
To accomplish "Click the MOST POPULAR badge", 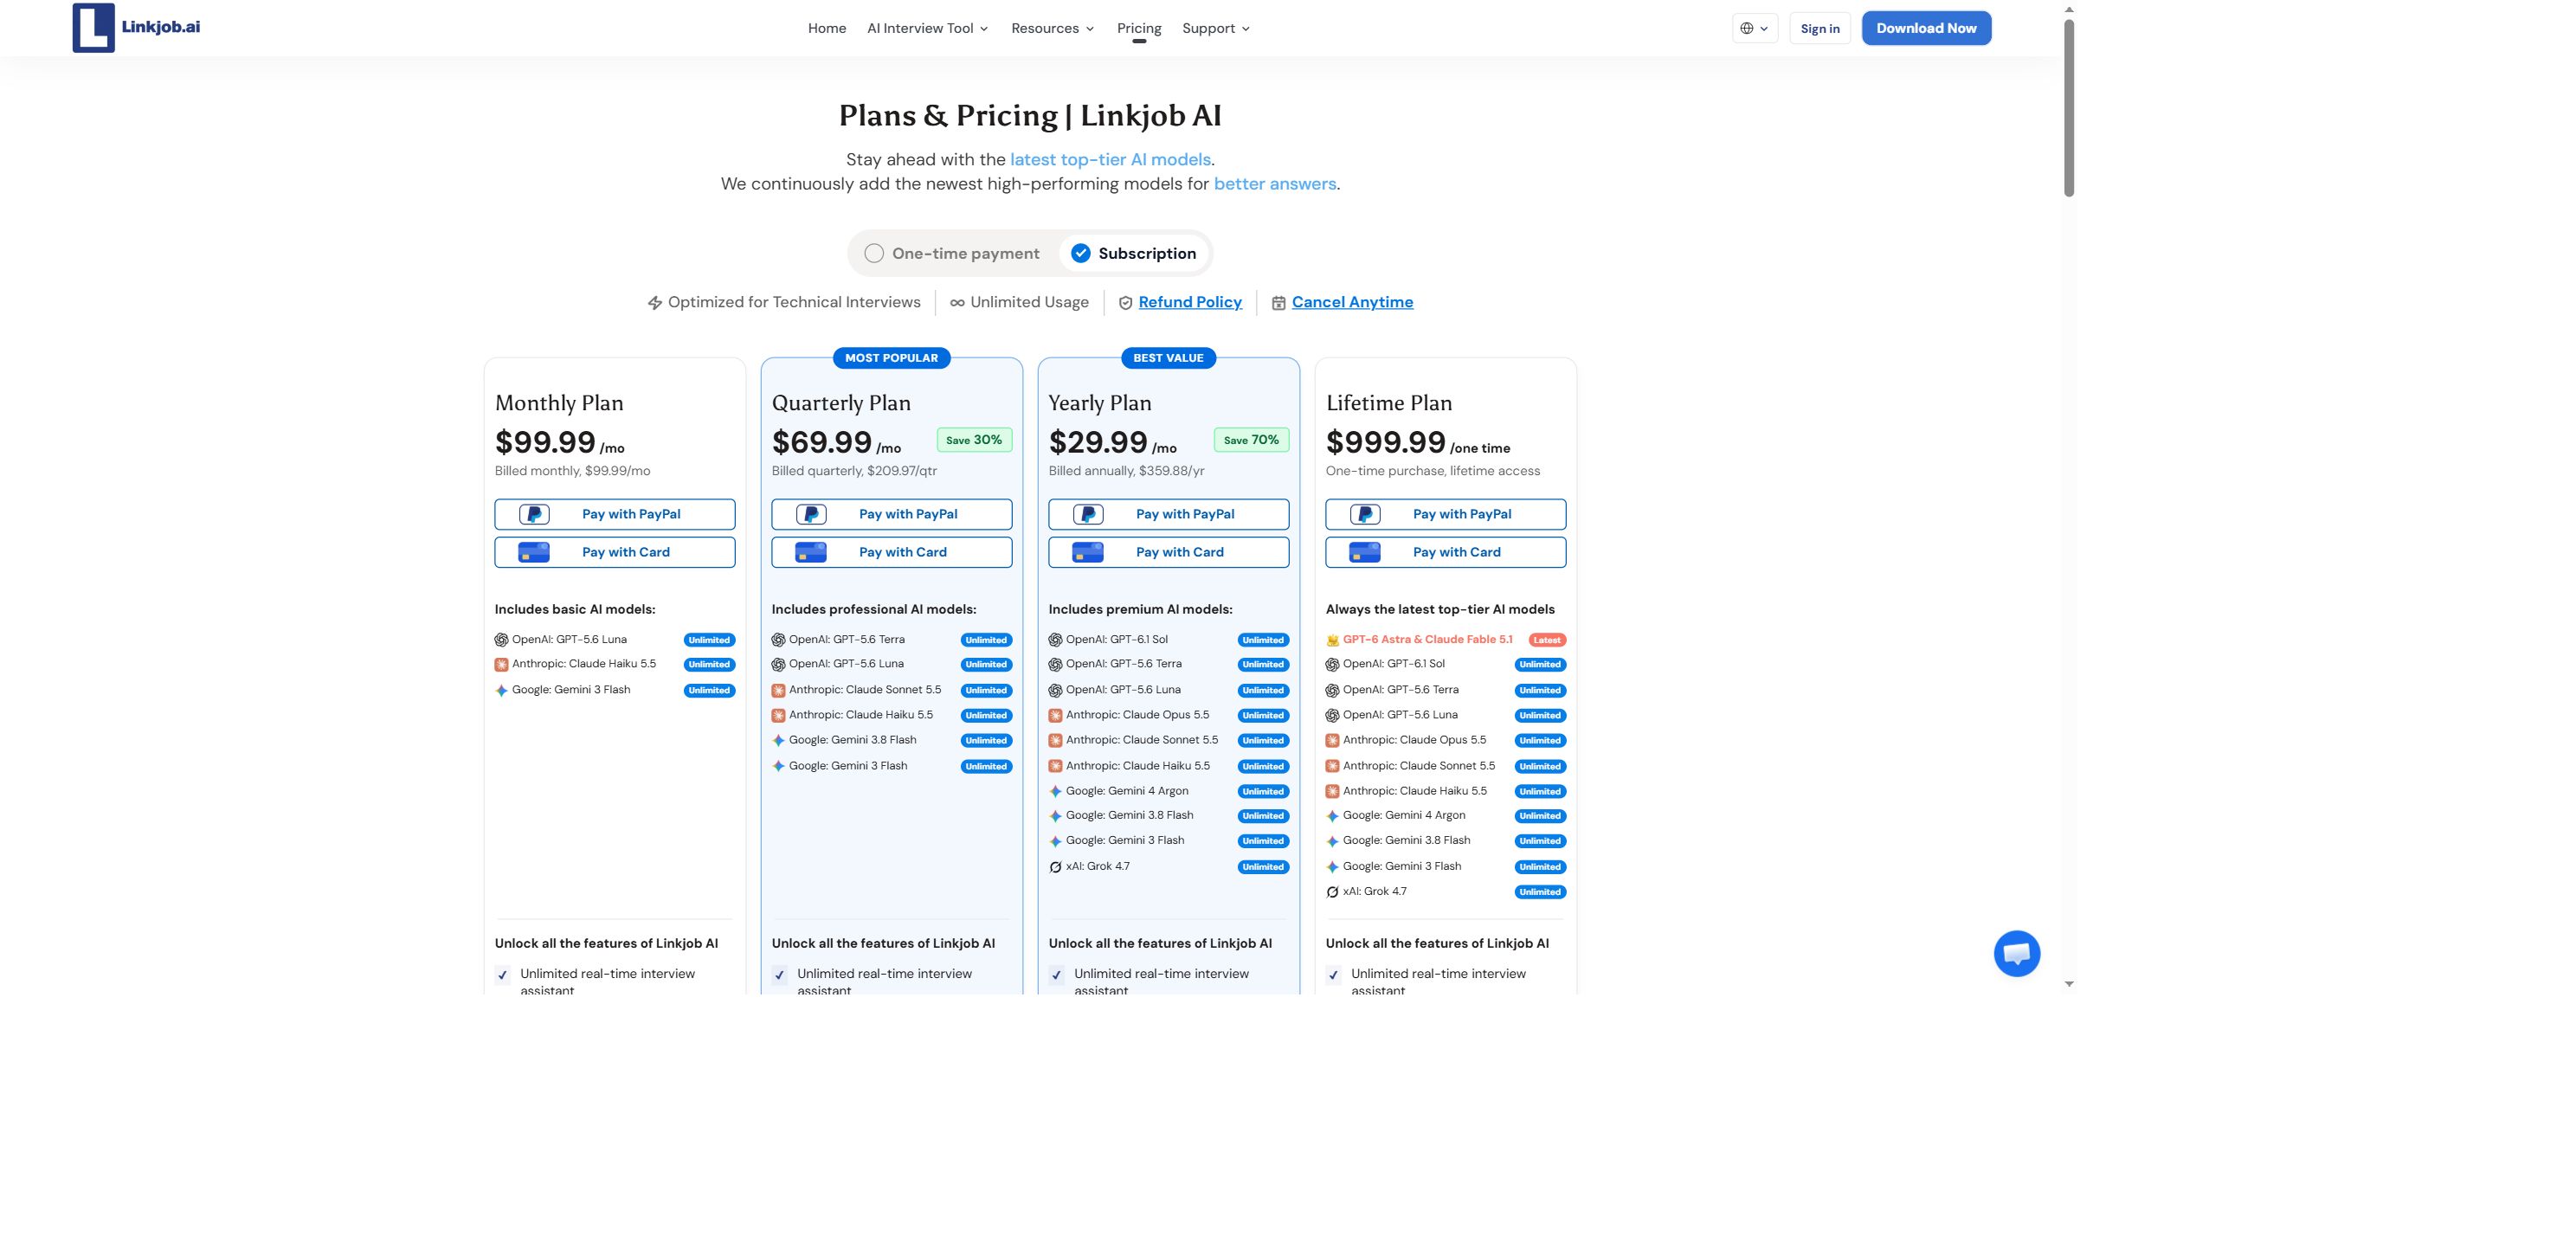I will [891, 358].
